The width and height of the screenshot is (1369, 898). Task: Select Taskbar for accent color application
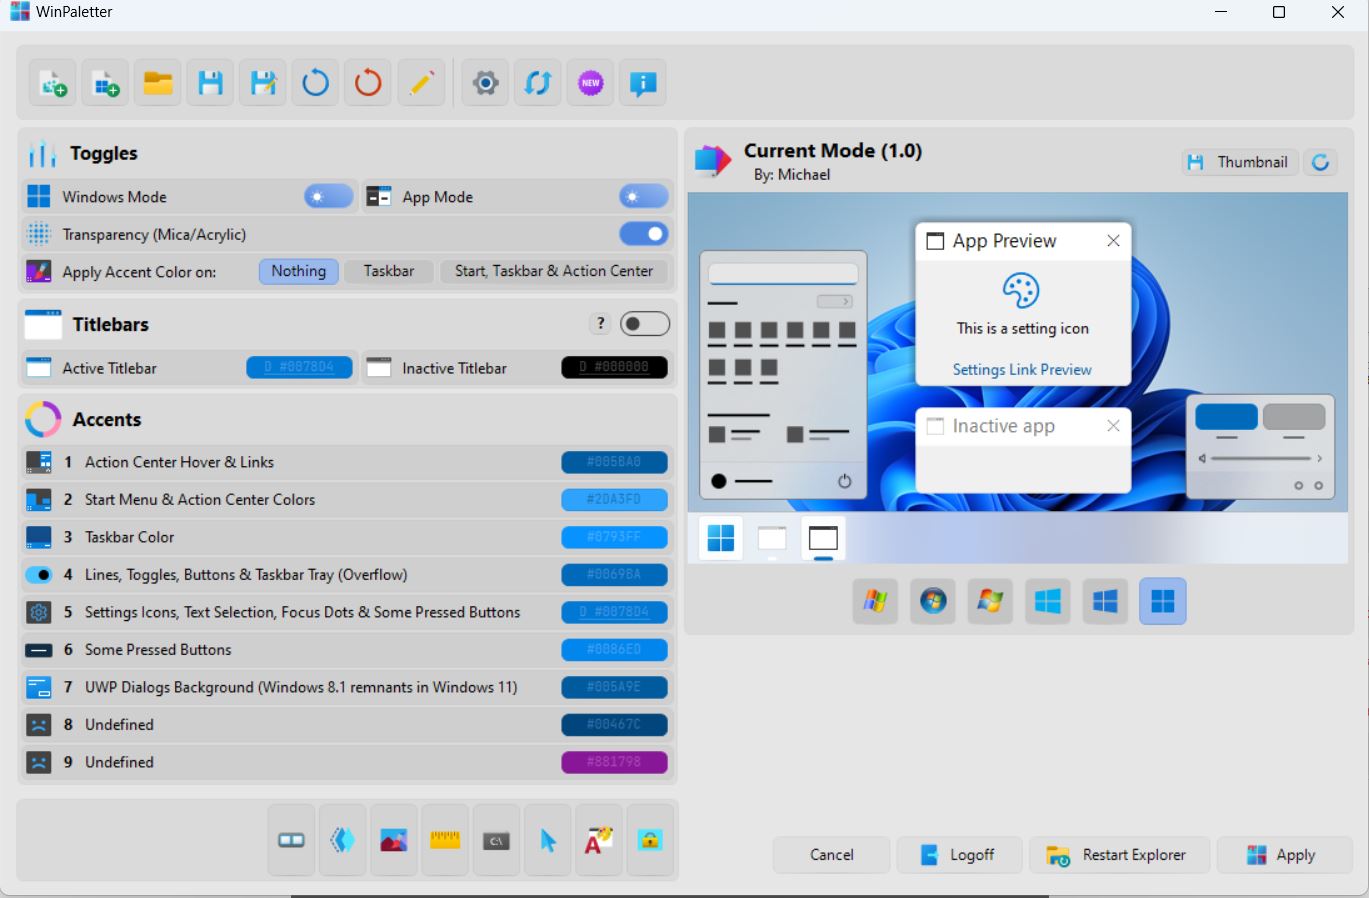(388, 271)
